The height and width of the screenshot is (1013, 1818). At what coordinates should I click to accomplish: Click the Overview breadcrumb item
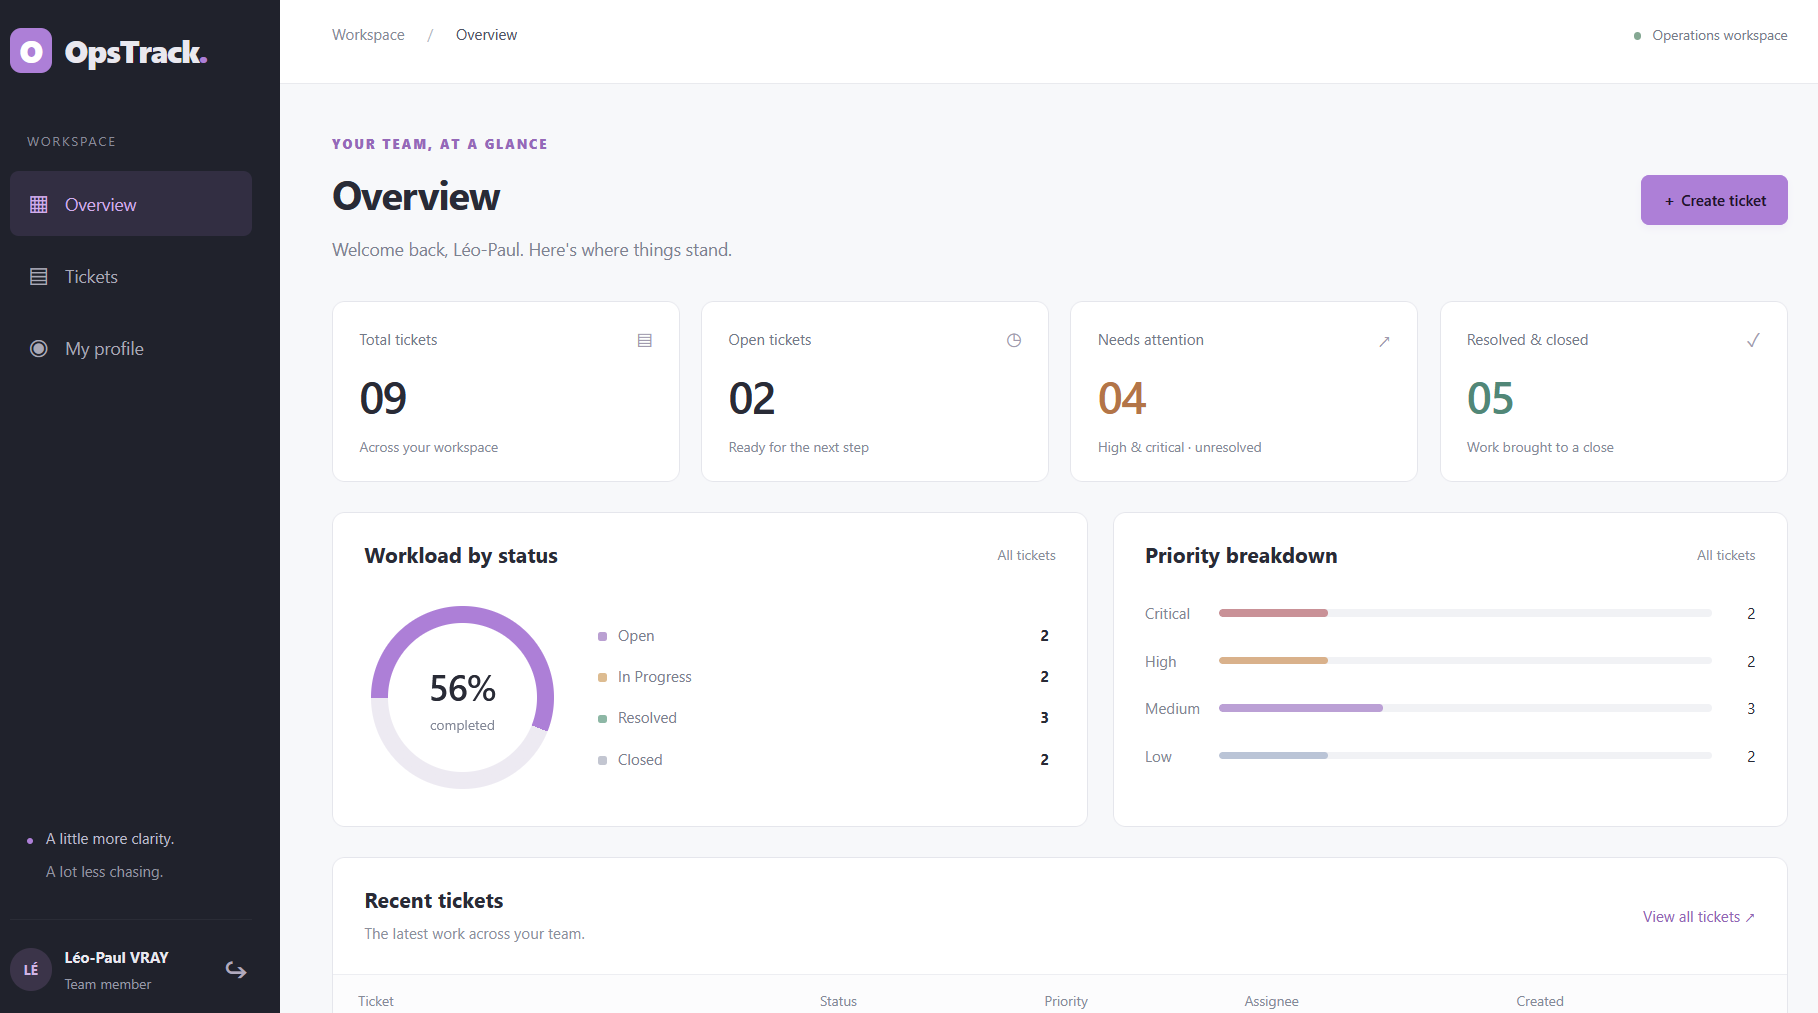pos(486,35)
